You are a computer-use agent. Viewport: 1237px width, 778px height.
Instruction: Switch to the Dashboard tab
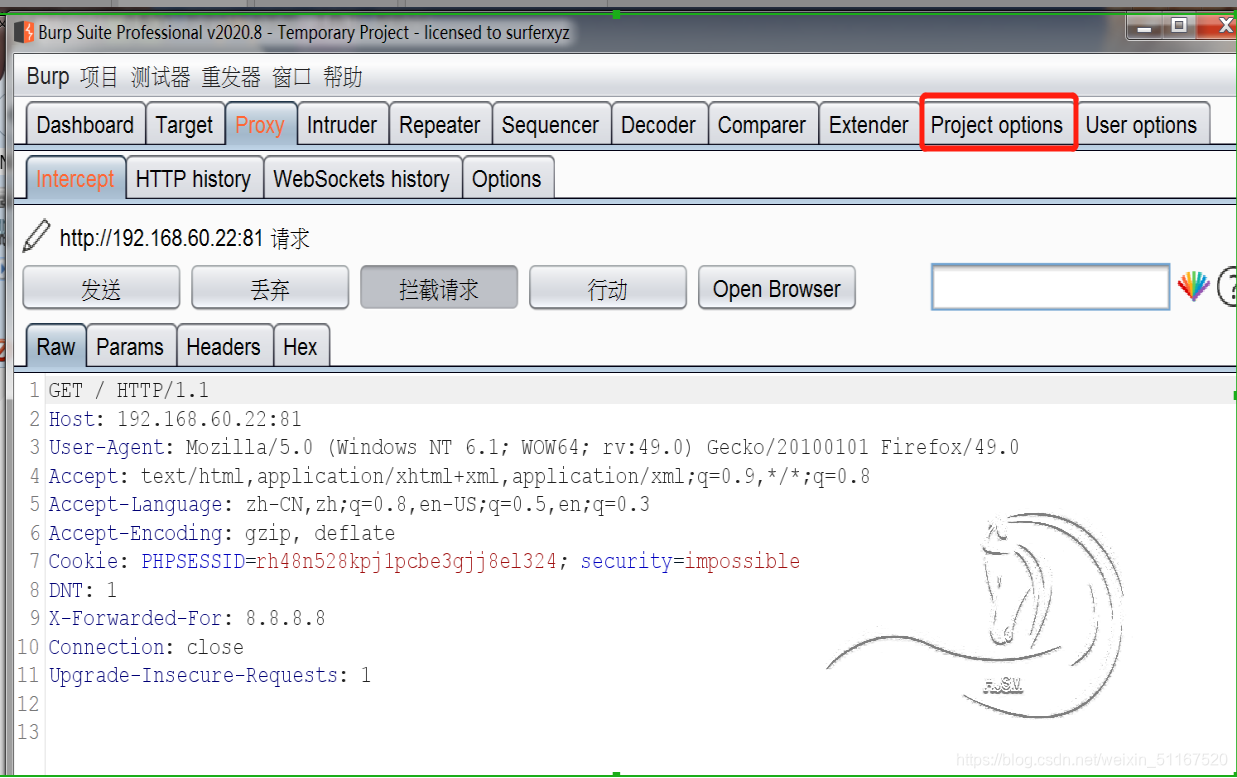[x=85, y=125]
